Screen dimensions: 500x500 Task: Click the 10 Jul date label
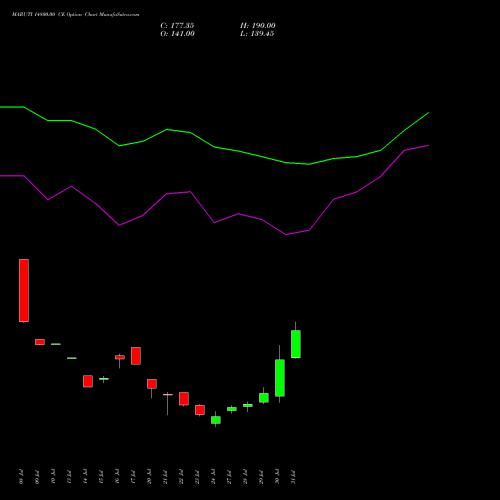coord(53,477)
